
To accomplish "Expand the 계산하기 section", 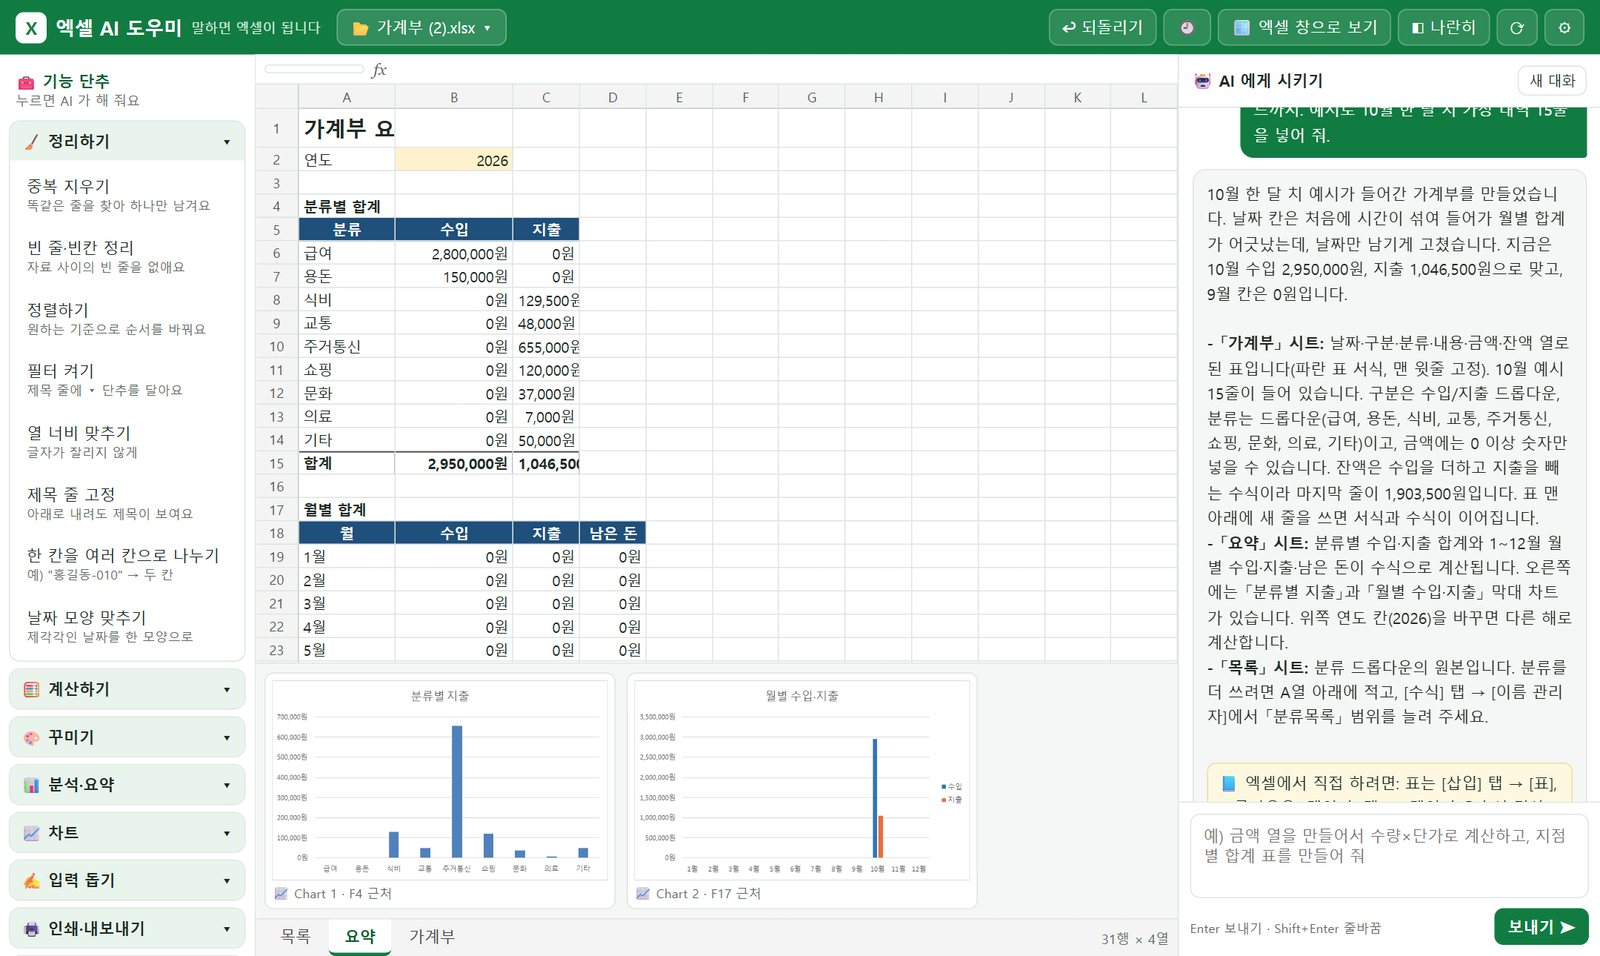I will 127,689.
